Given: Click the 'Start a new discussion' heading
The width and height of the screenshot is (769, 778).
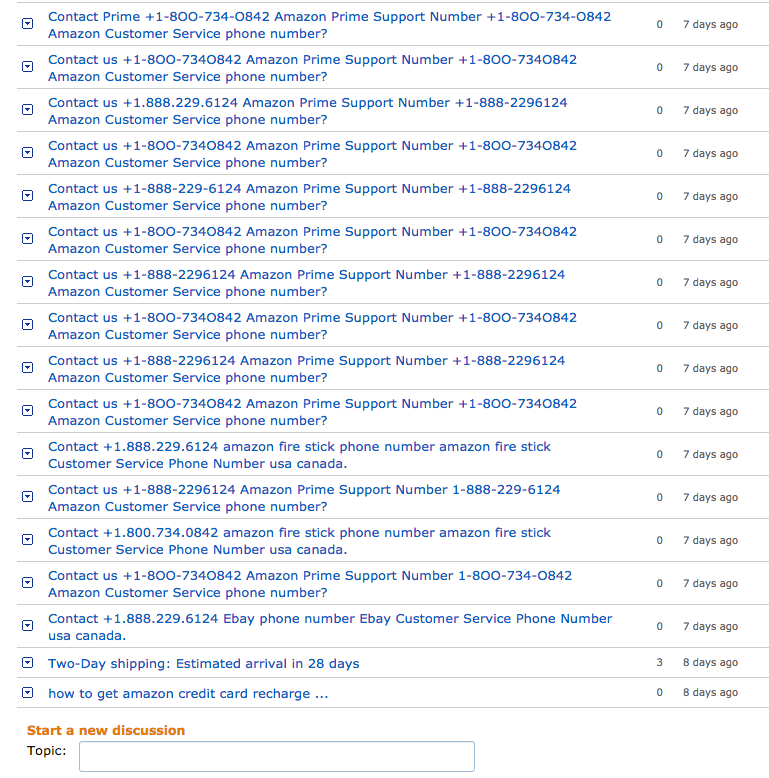Looking at the screenshot, I should click(x=106, y=730).
